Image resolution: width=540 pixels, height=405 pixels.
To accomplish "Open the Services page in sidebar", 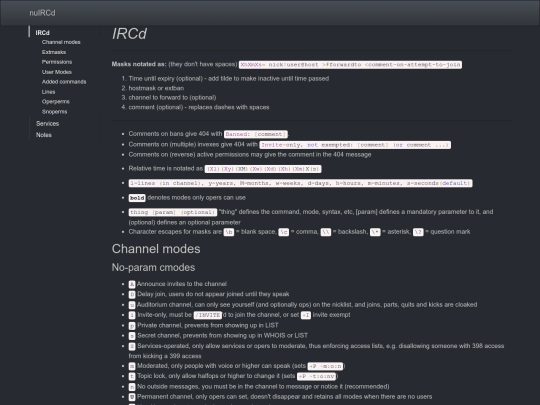I will pos(48,123).
